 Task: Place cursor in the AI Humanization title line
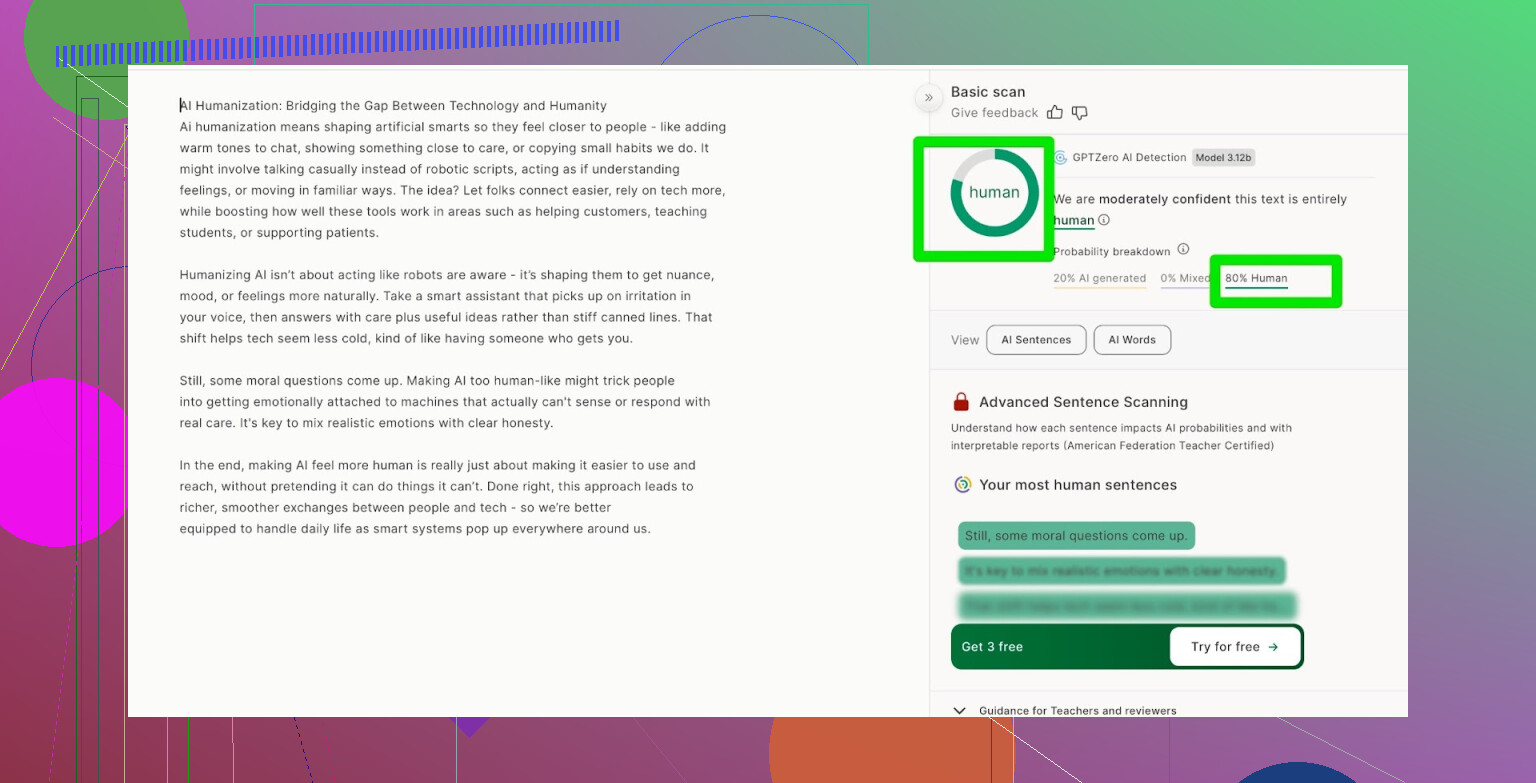393,106
